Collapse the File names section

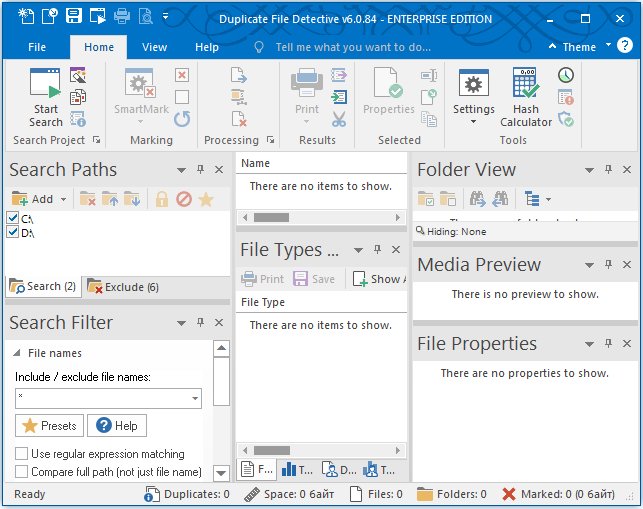click(16, 353)
